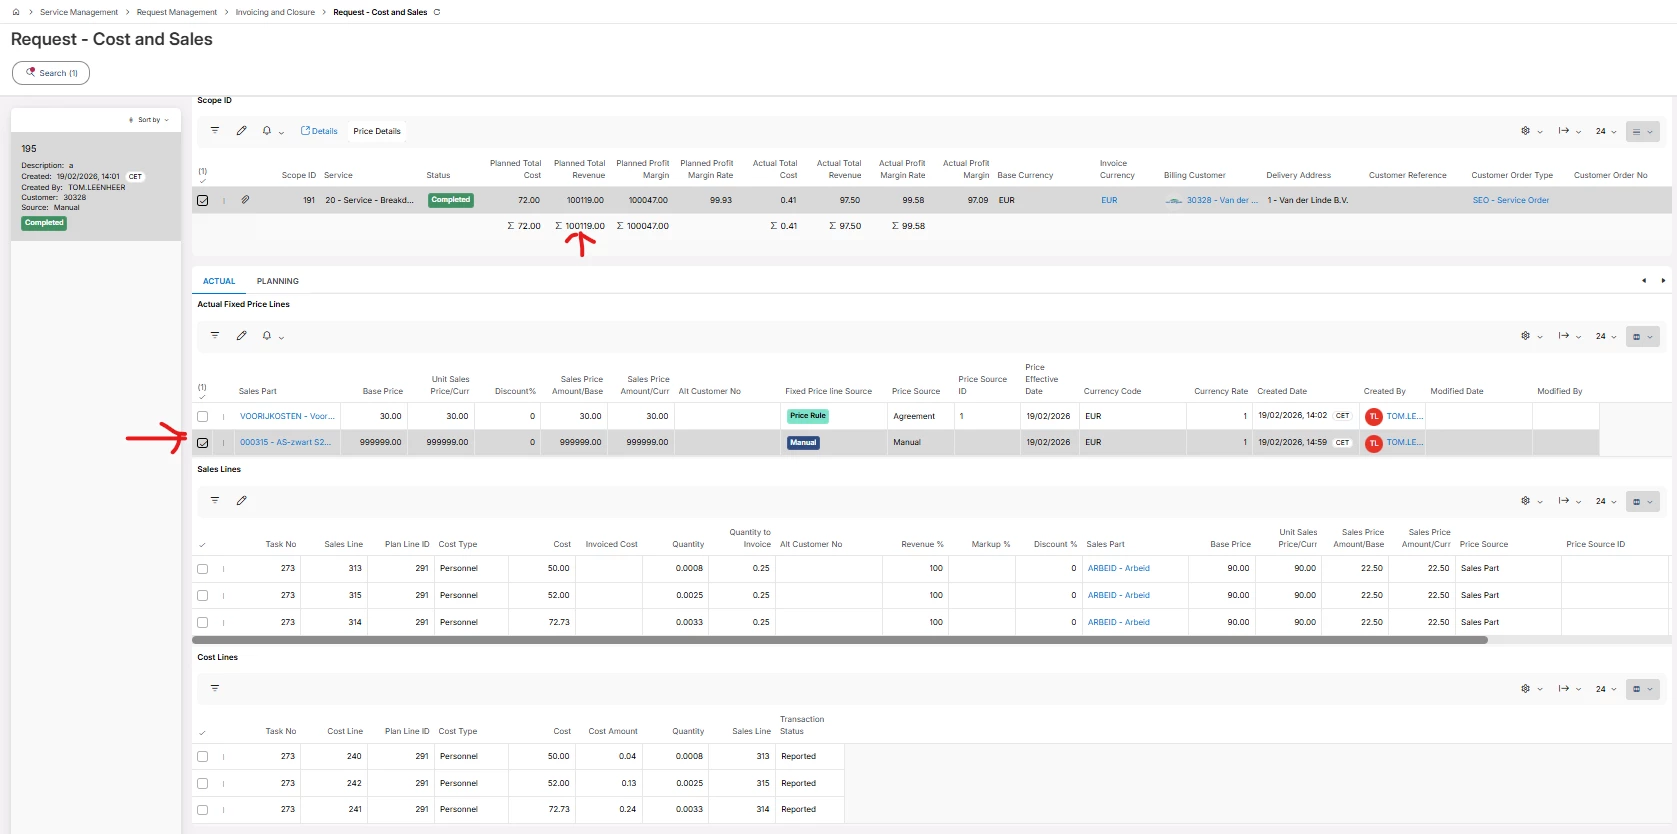Viewport: 1677px width, 834px height.
Task: Click bell icon in Scope ID toolbar
Action: point(267,130)
